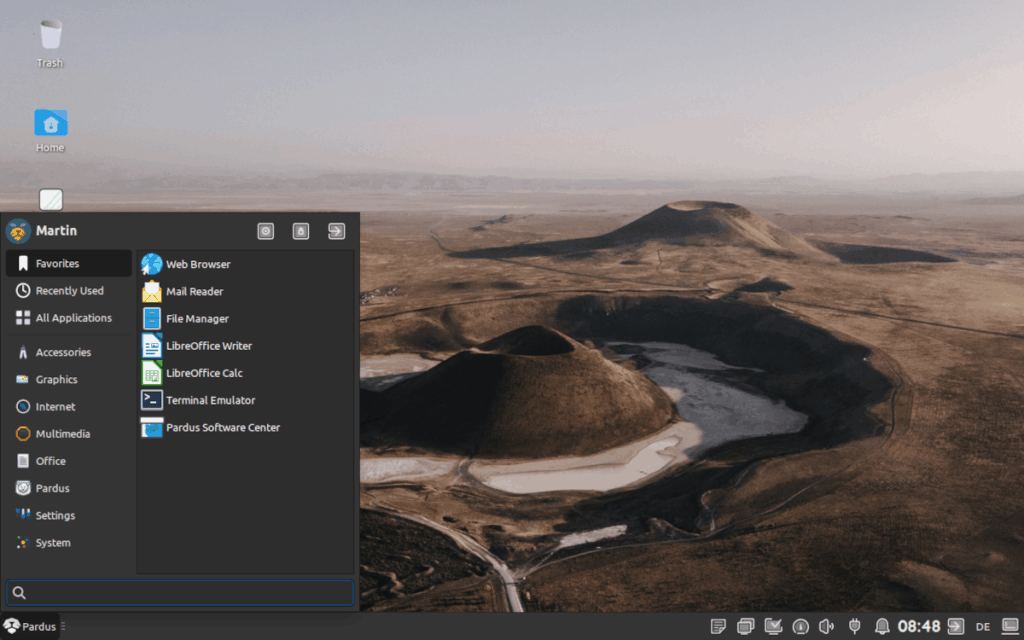Launch LibreOffice Writer
The height and width of the screenshot is (640, 1024).
pyautogui.click(x=197, y=345)
